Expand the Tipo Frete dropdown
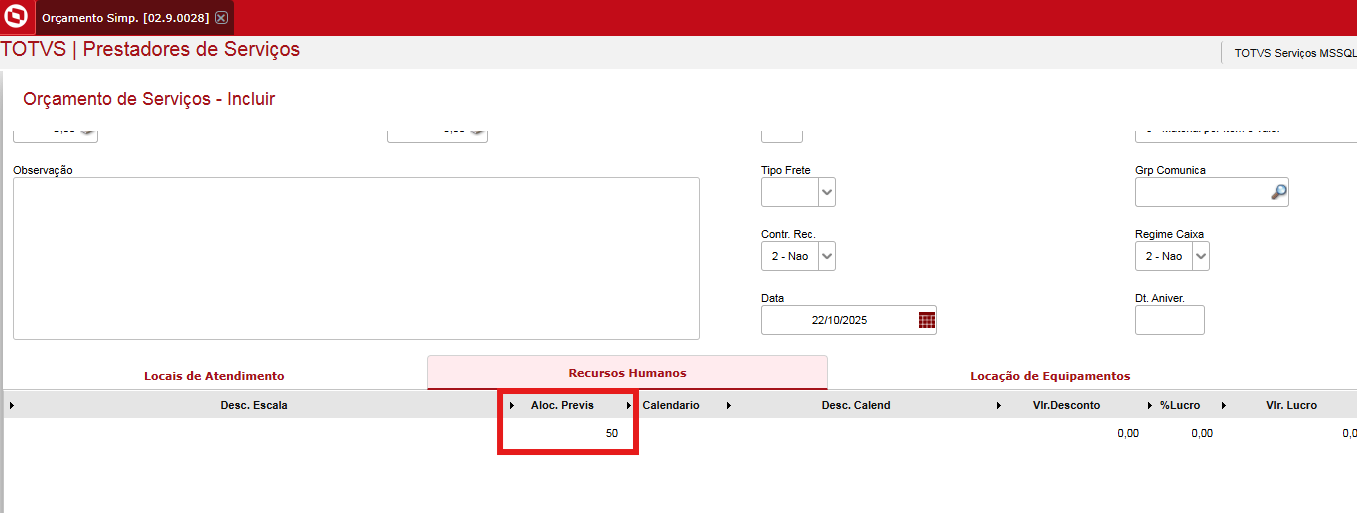The image size is (1357, 513). pos(827,192)
